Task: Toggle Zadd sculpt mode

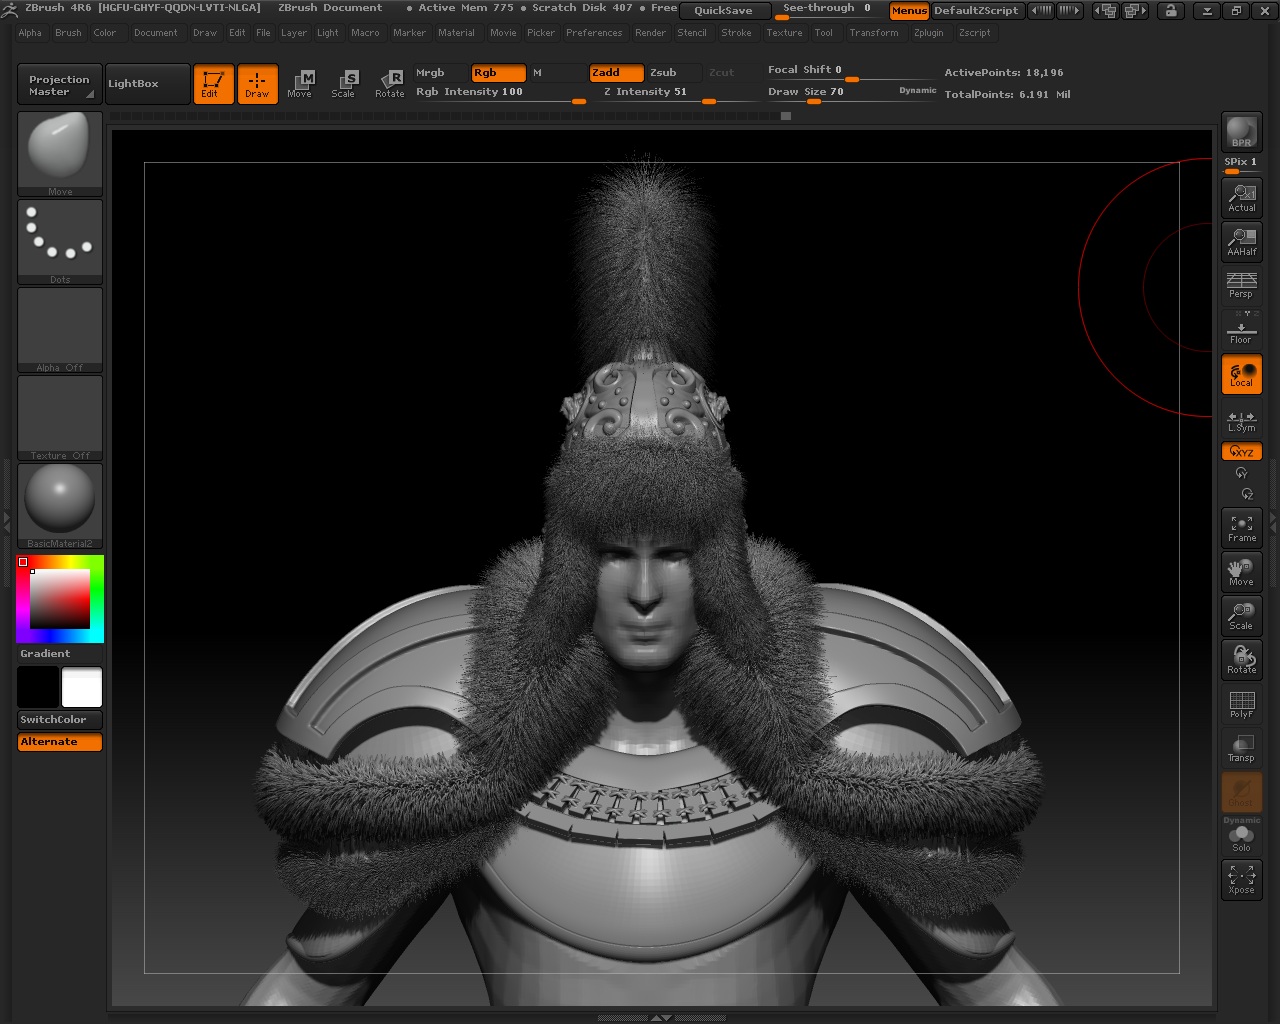Action: (615, 73)
